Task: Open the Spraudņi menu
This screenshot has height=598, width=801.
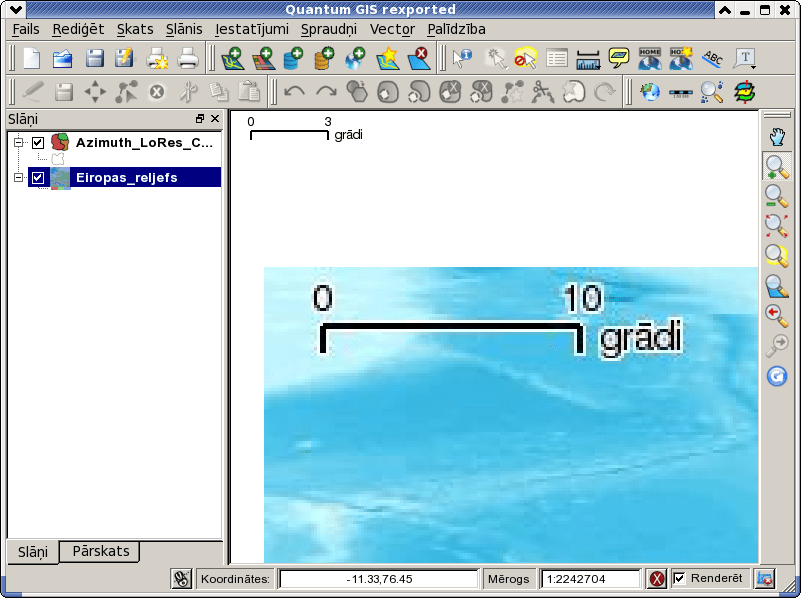Action: click(328, 30)
